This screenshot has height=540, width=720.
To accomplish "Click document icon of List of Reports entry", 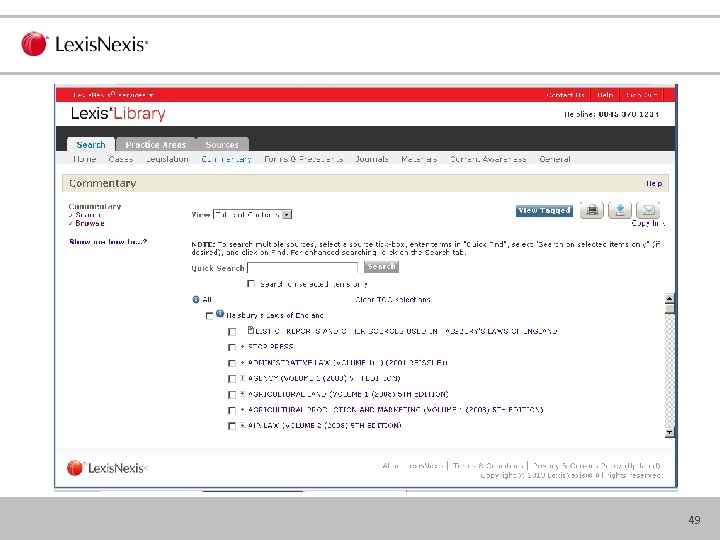I will click(x=251, y=330).
